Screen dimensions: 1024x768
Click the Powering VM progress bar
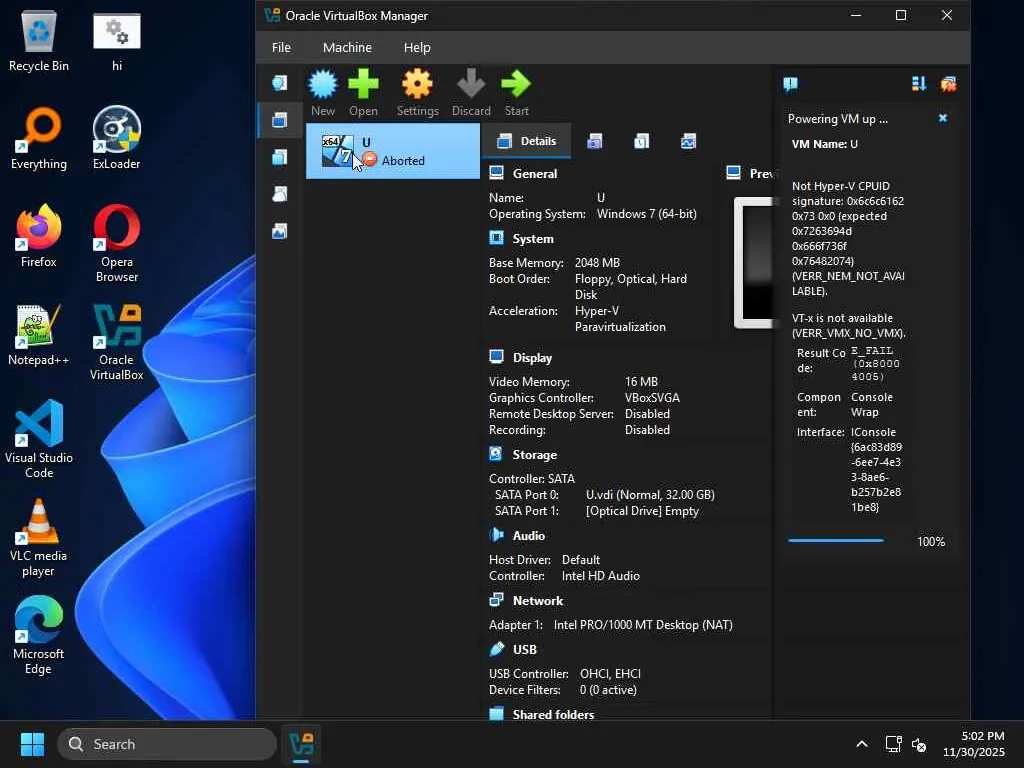pyautogui.click(x=836, y=541)
